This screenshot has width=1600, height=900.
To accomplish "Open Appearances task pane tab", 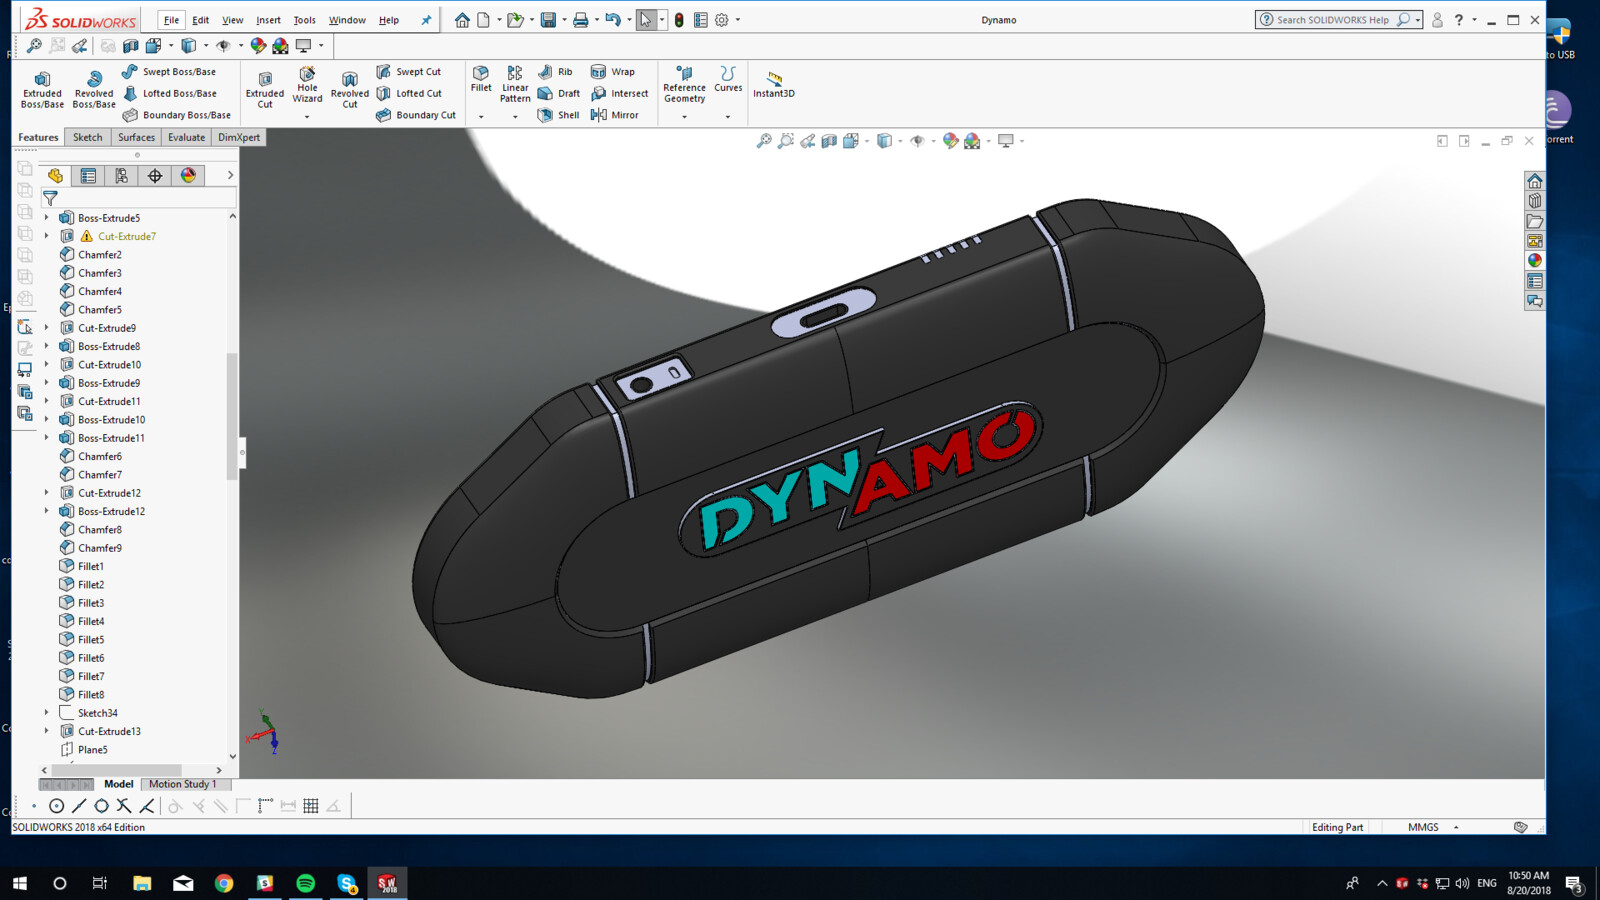I will (1535, 261).
